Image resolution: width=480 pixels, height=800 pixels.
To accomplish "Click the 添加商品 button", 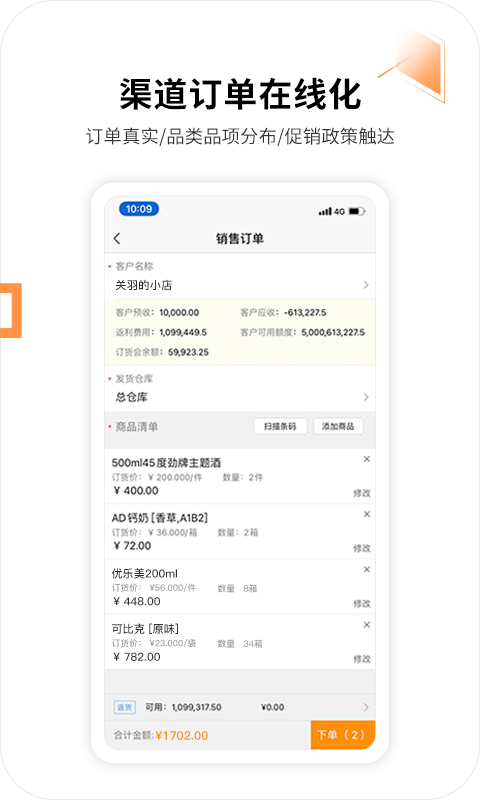I will tap(338, 426).
